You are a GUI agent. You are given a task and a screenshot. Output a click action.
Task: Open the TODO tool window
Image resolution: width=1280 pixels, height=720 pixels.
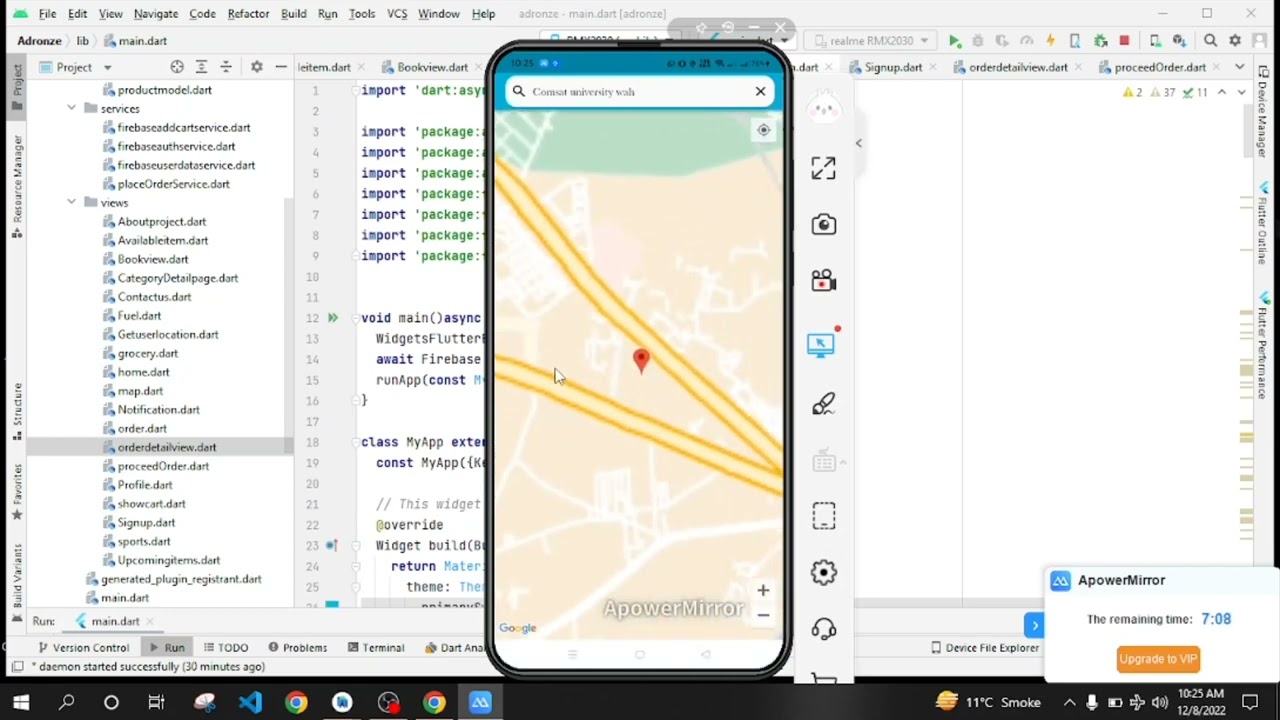tap(225, 648)
